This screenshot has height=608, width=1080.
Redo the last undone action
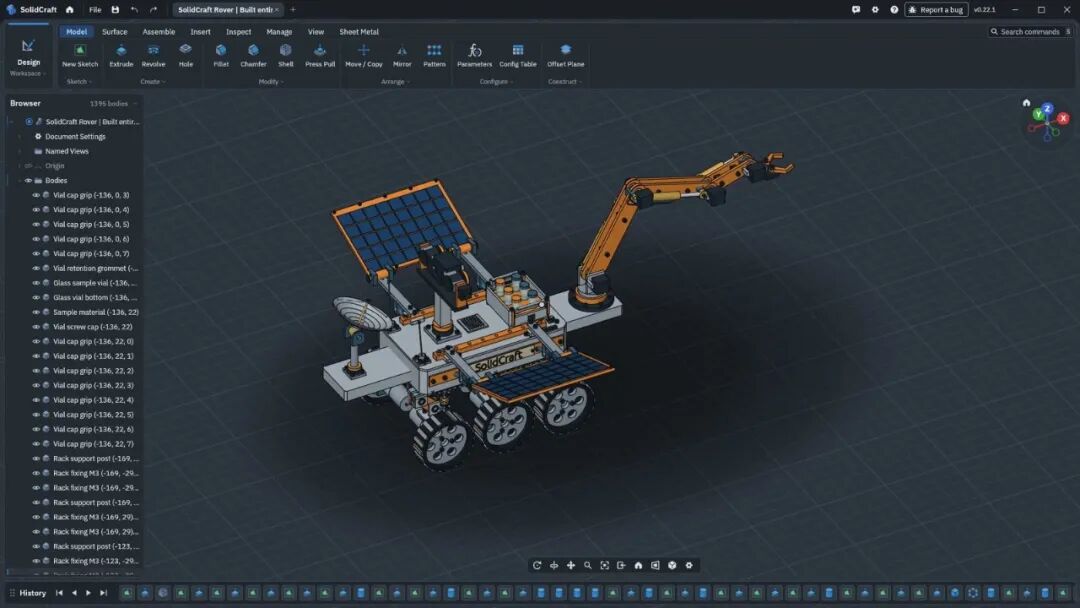[153, 10]
